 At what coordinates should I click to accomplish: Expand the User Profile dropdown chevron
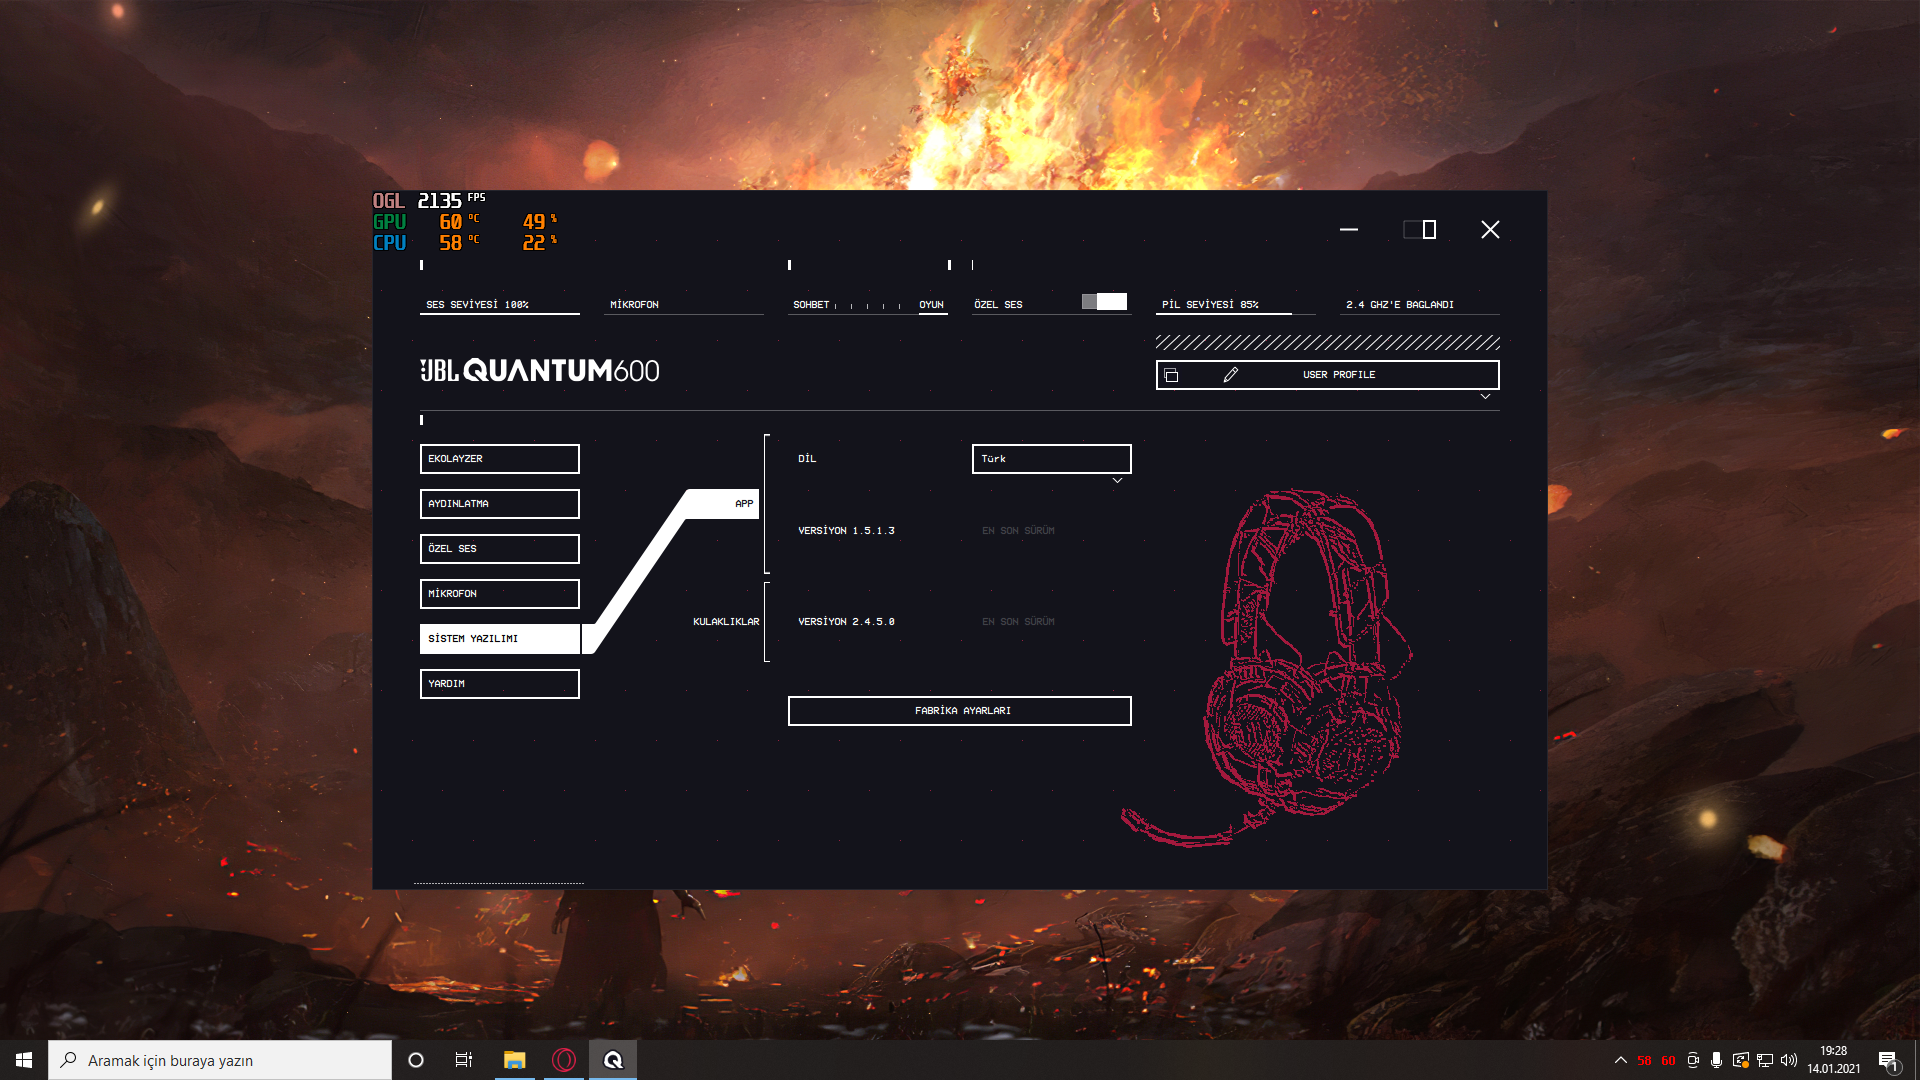click(1485, 397)
